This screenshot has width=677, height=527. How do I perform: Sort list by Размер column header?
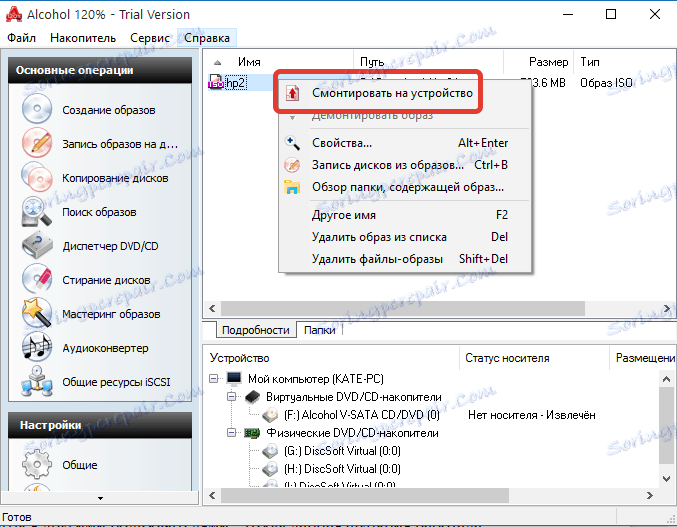pyautogui.click(x=539, y=62)
